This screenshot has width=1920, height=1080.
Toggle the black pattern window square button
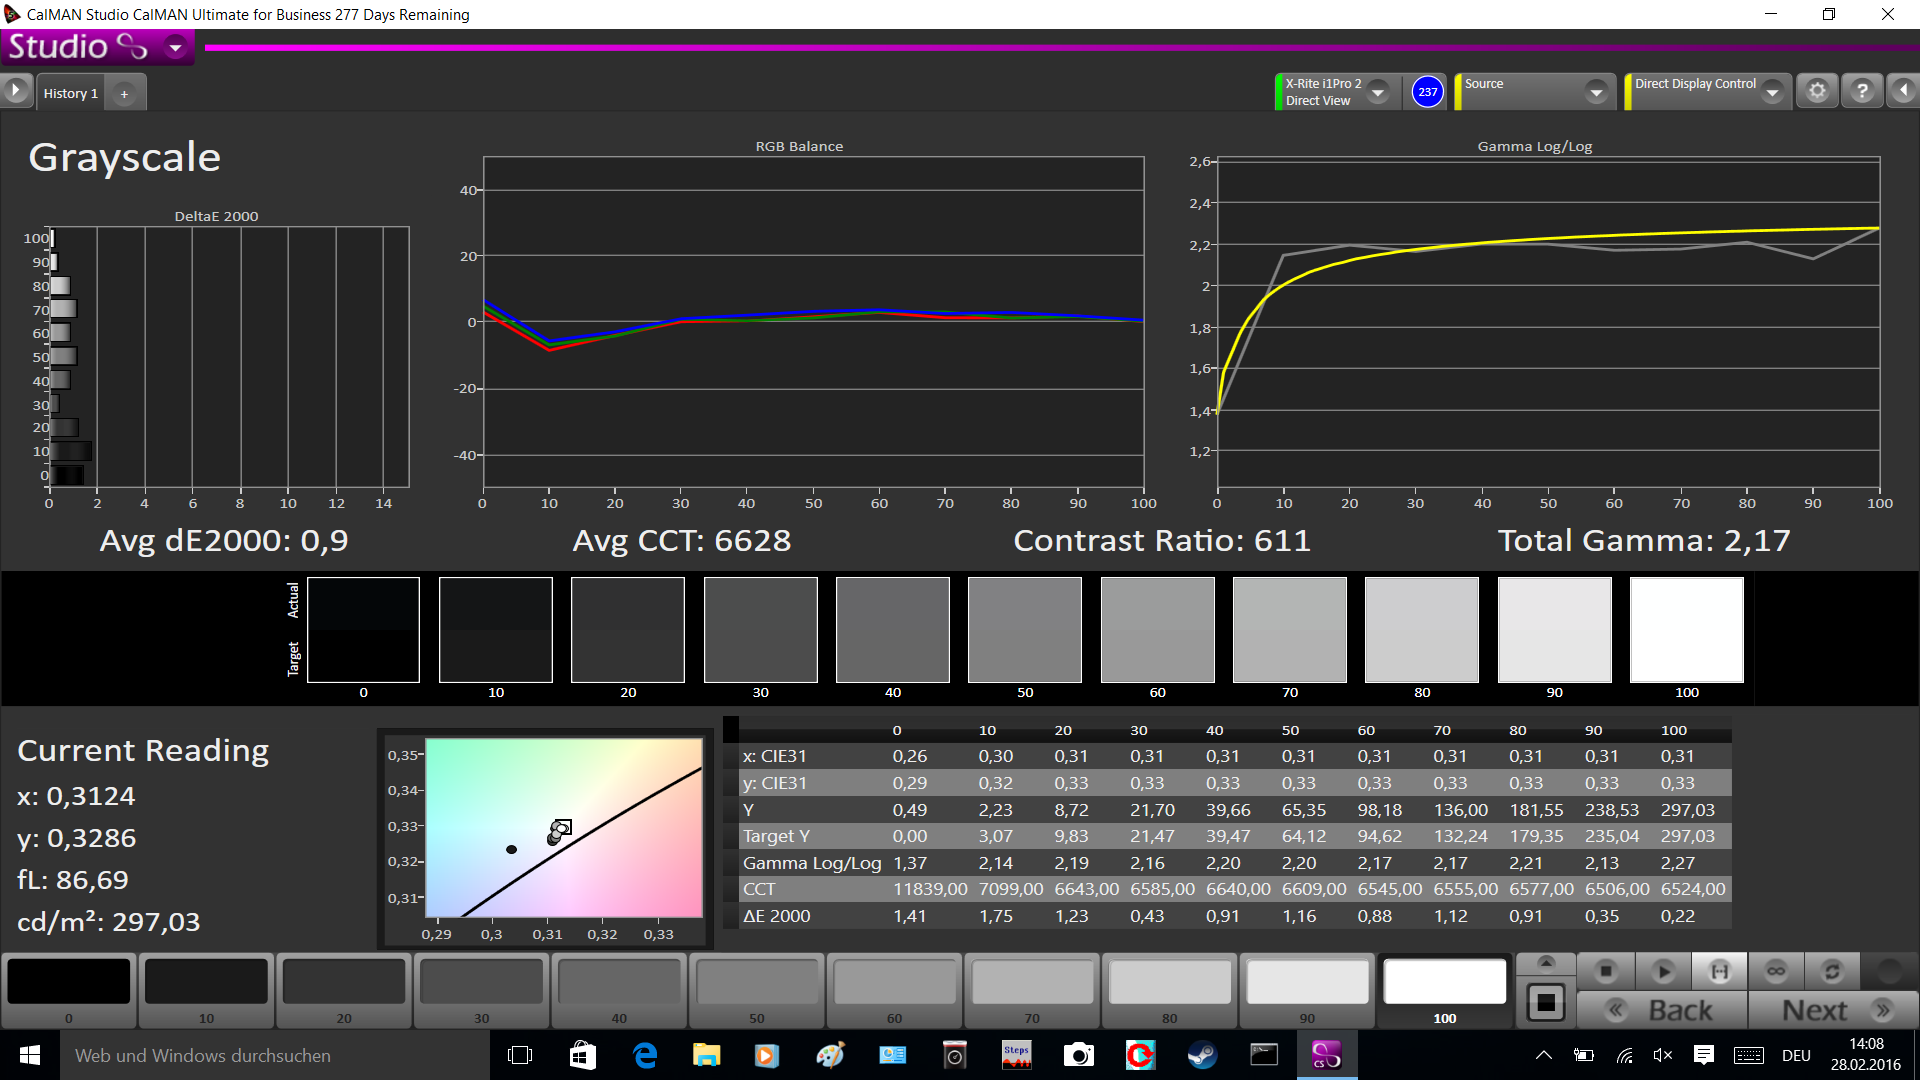(1545, 1001)
